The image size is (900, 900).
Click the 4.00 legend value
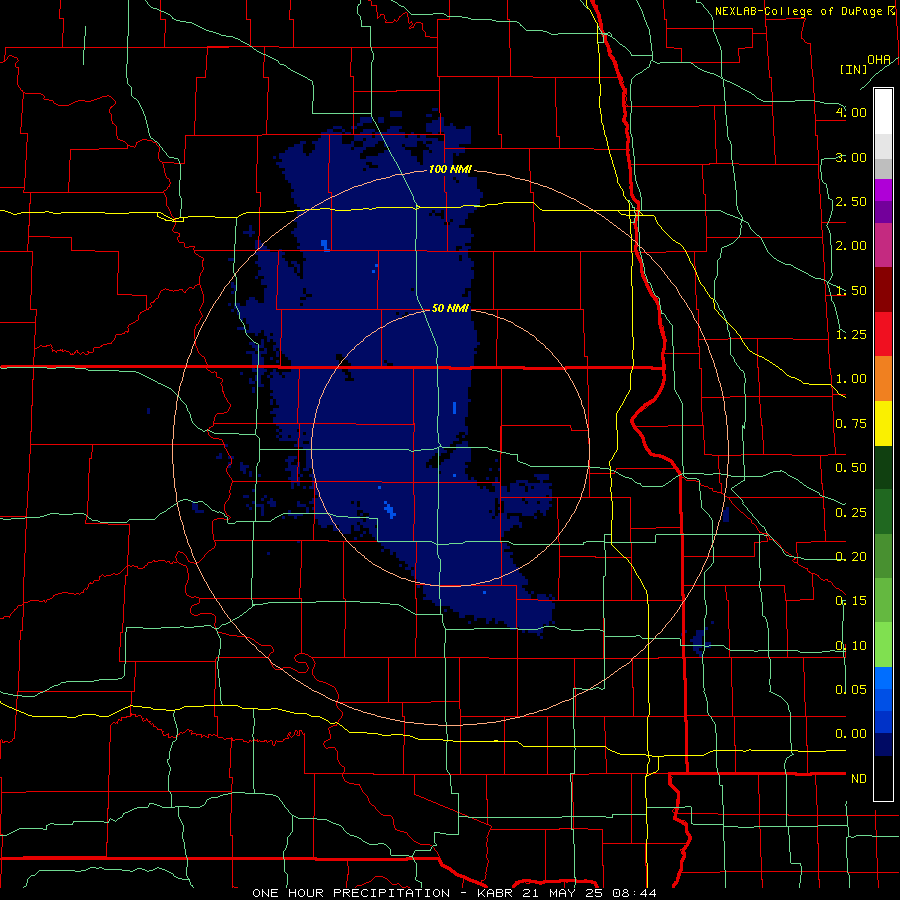[851, 112]
